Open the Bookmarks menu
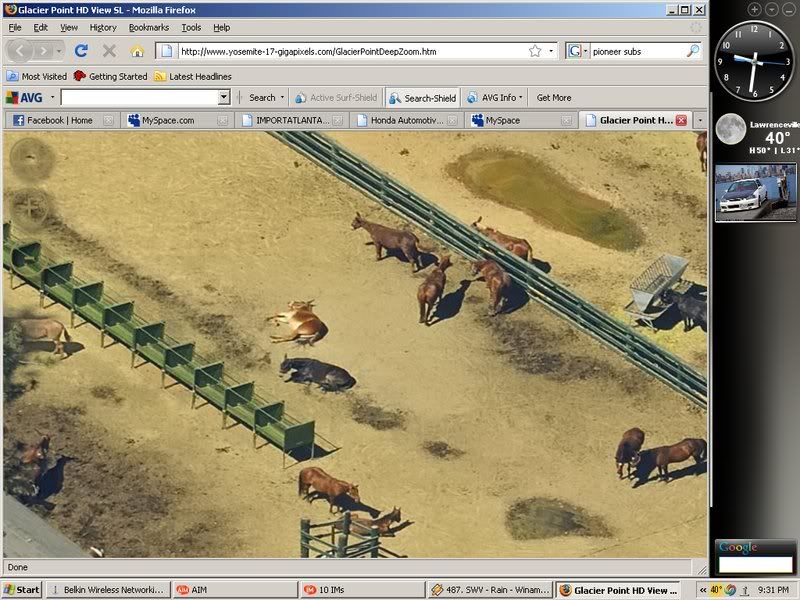This screenshot has height=600, width=800. coord(148,27)
